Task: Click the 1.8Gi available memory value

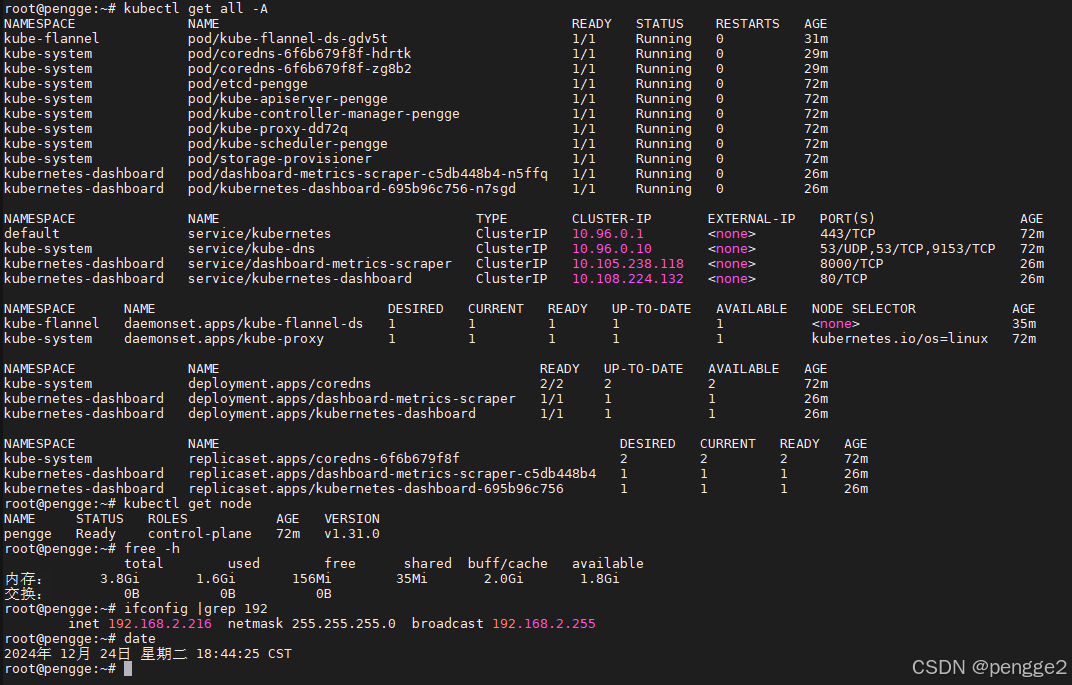Action: 600,580
